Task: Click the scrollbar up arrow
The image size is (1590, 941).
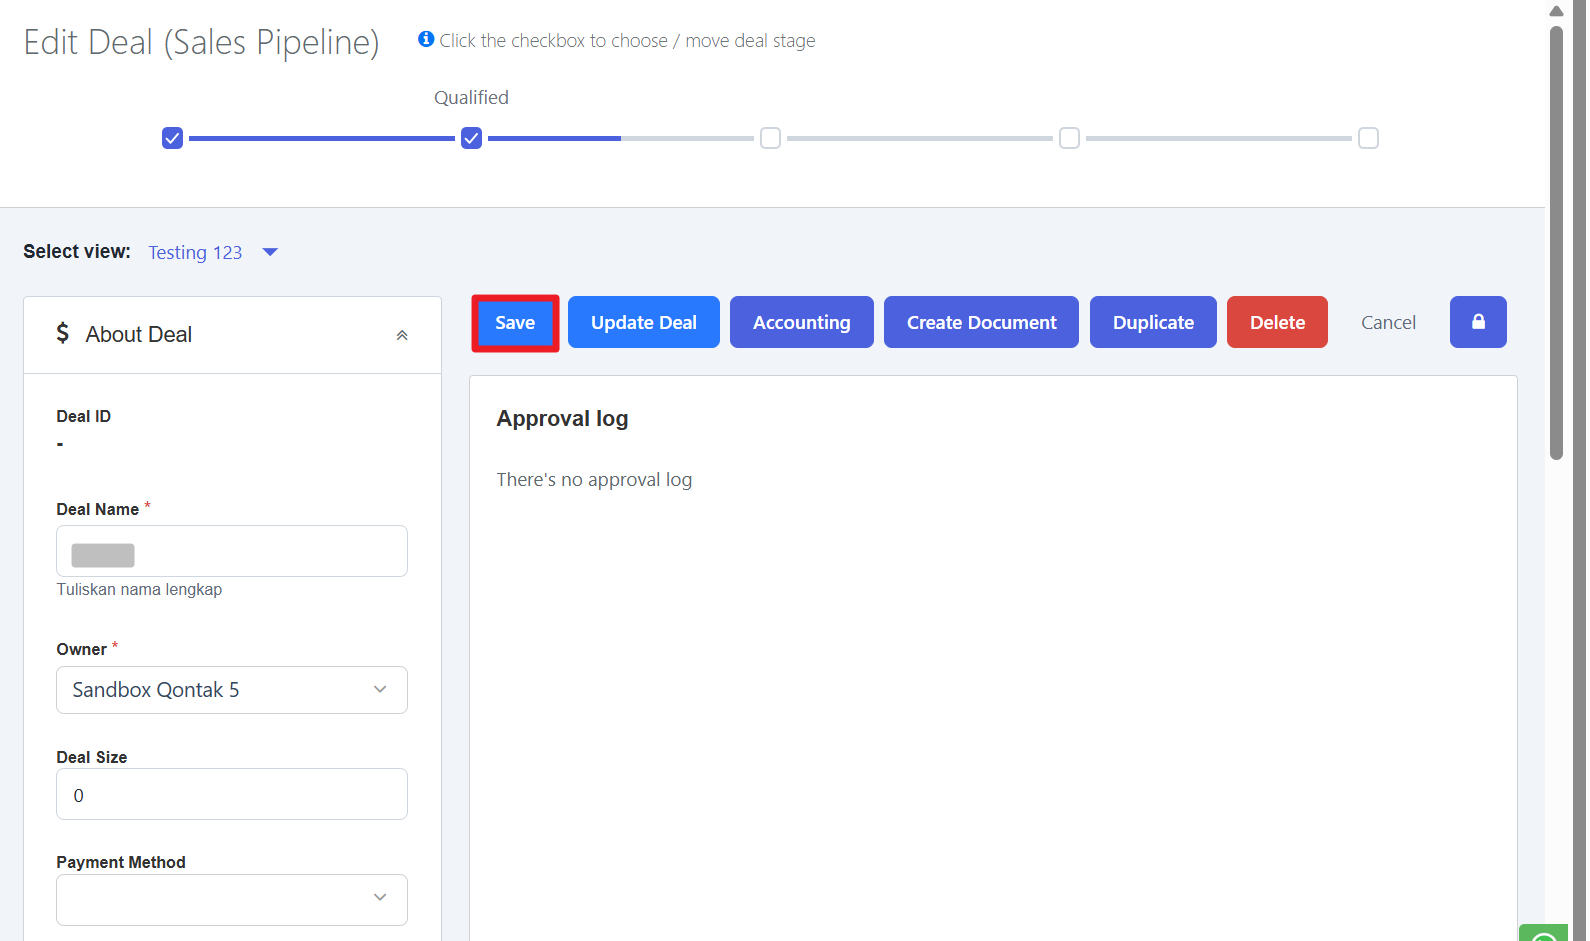Action: 1556,11
